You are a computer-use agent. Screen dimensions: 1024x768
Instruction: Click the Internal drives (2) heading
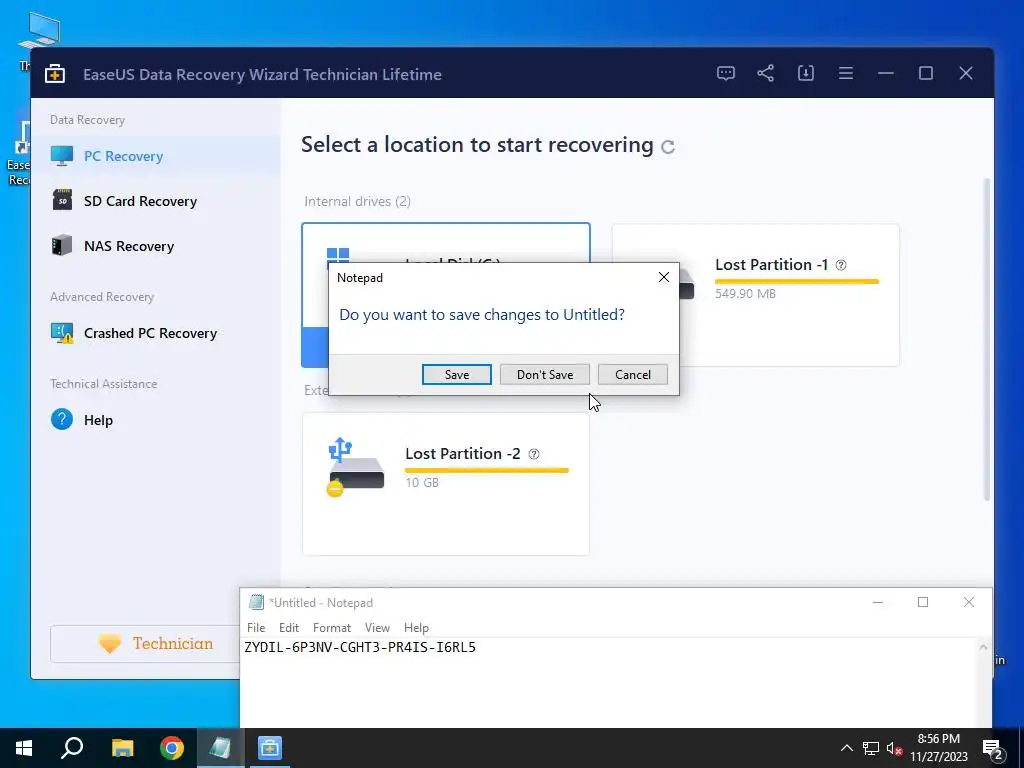point(357,202)
